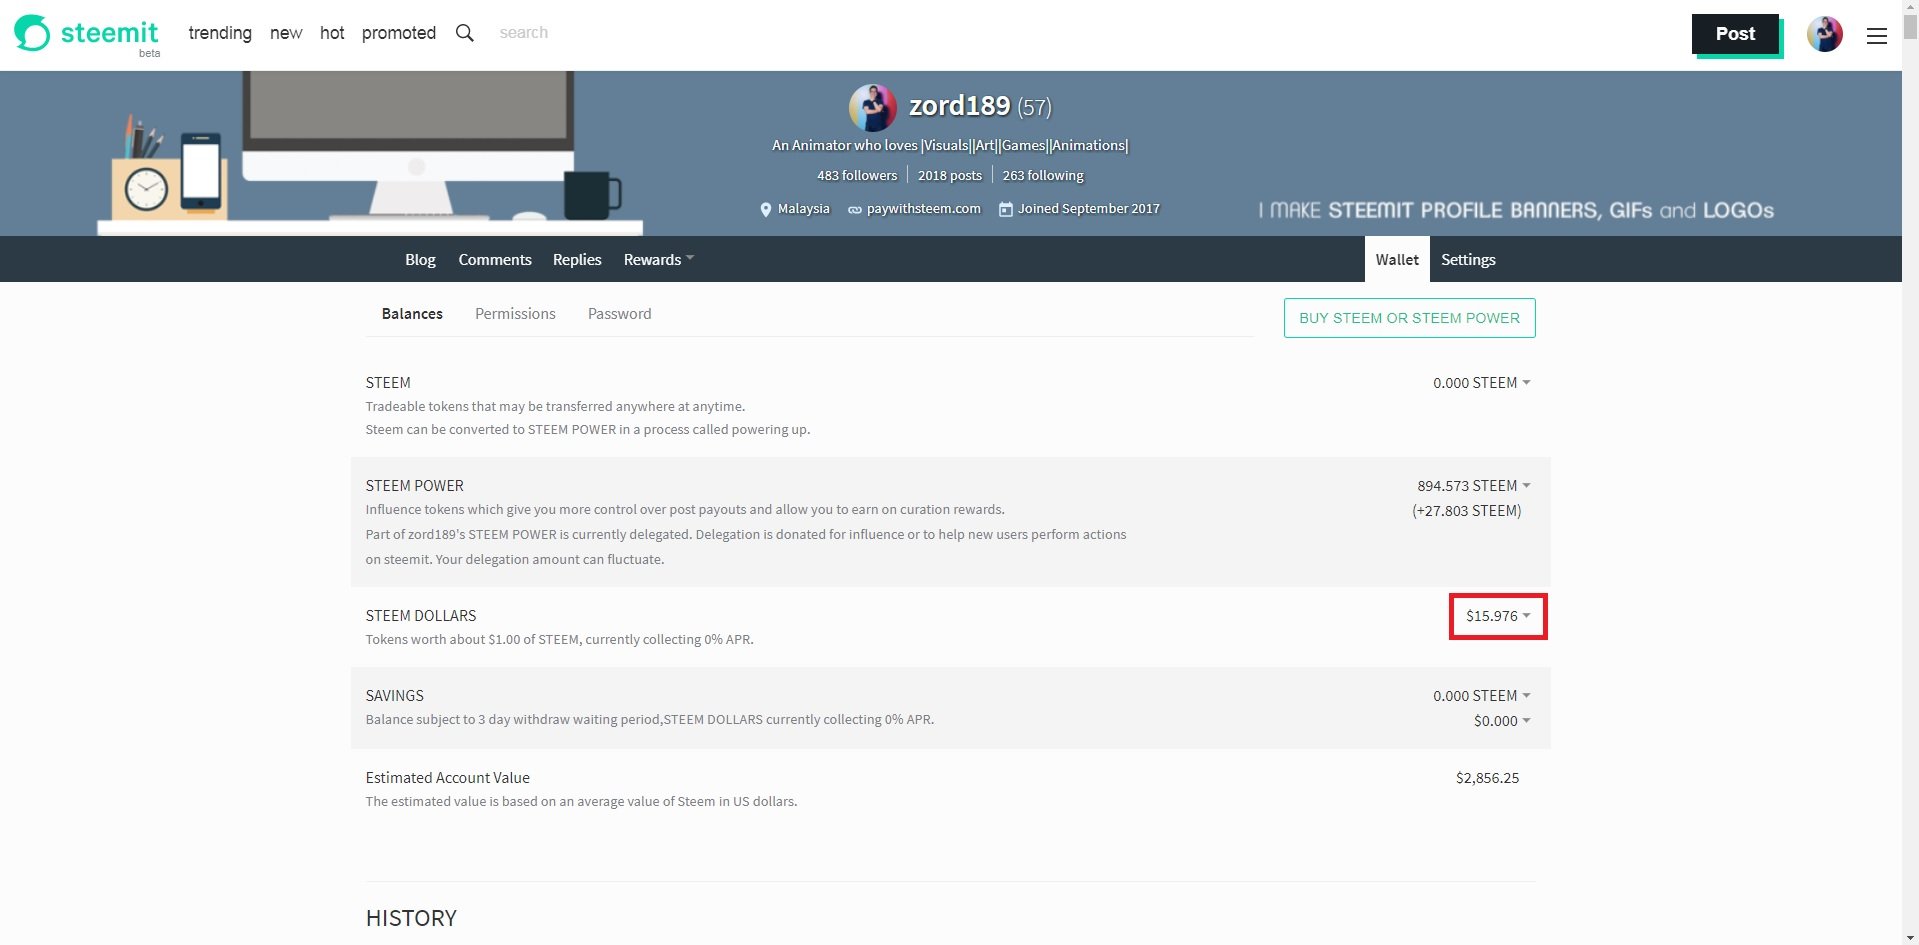Image resolution: width=1919 pixels, height=945 pixels.
Task: Open the 263 following list
Action: (1043, 175)
